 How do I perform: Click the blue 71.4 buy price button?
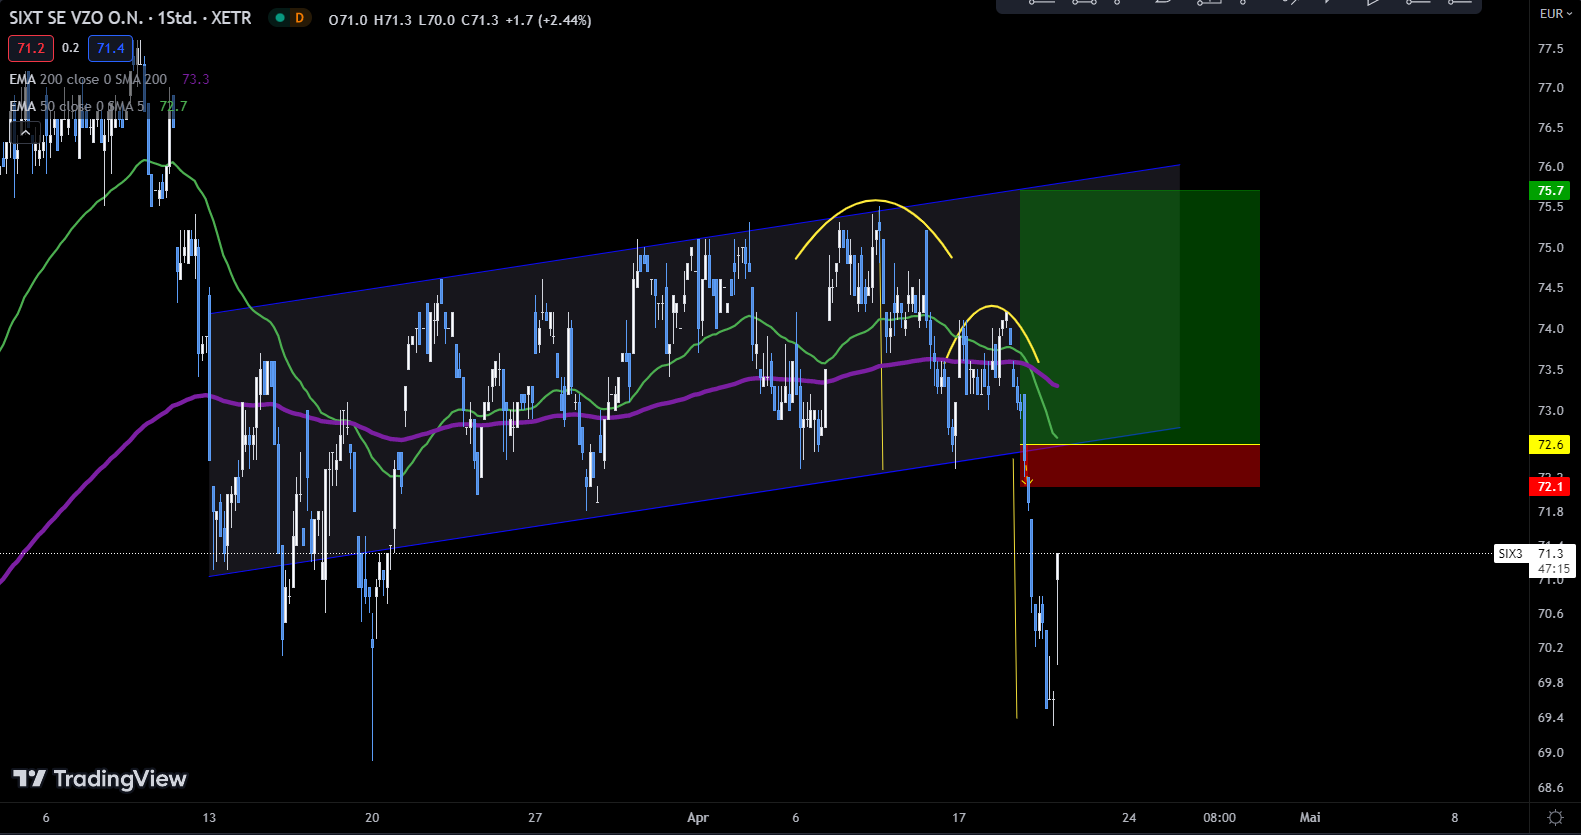click(x=111, y=48)
